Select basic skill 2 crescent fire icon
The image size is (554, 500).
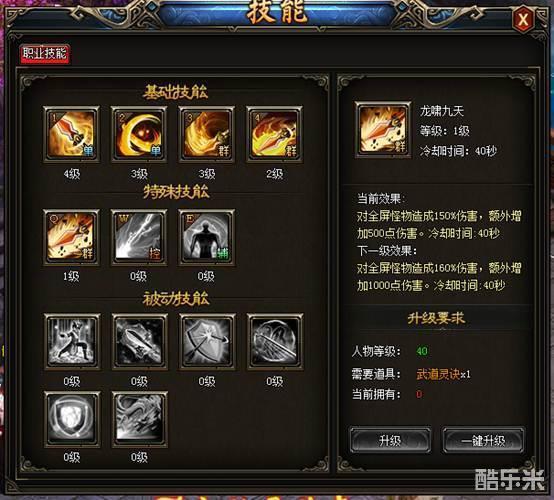(139, 134)
